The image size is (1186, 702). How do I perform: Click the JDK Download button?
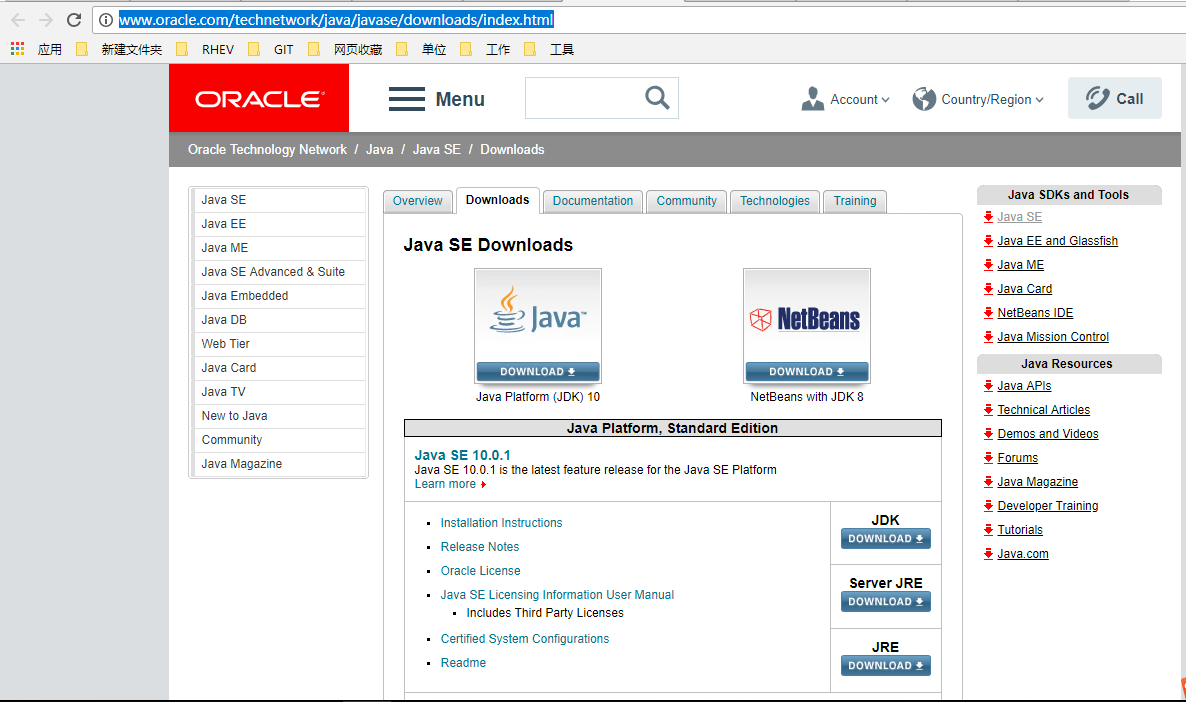[x=886, y=539]
